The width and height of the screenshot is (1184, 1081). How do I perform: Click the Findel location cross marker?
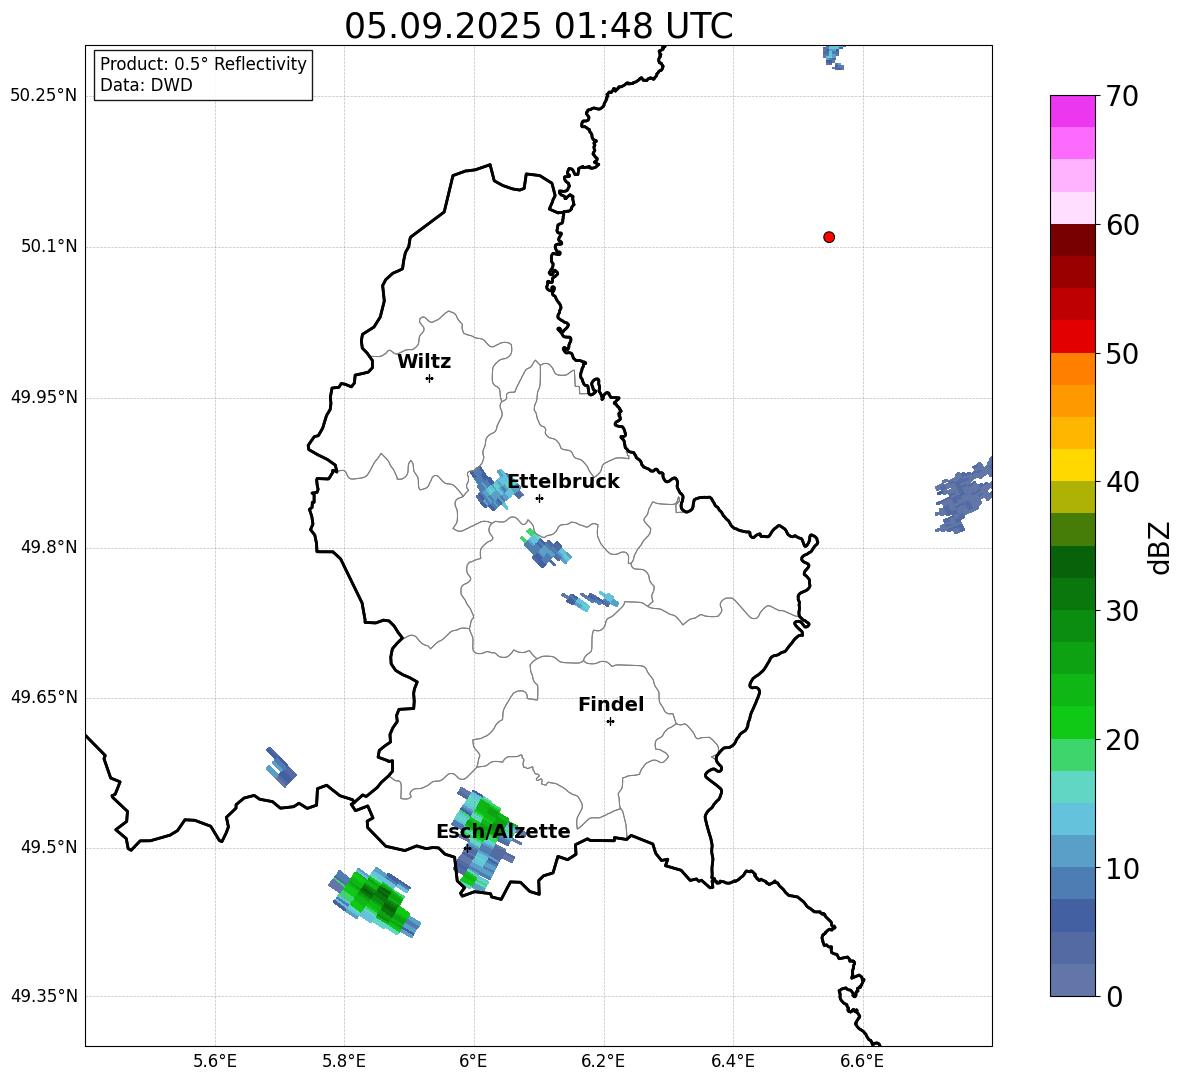tap(611, 722)
